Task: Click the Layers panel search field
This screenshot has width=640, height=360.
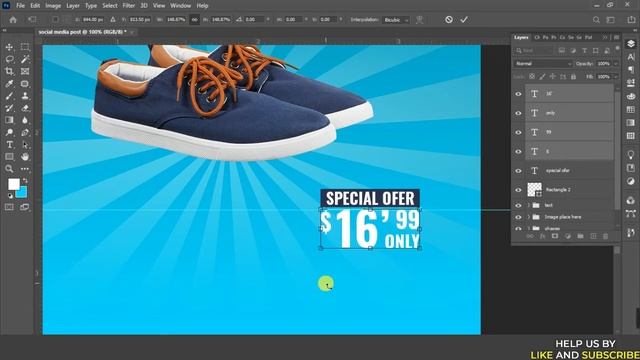Action: (534, 51)
